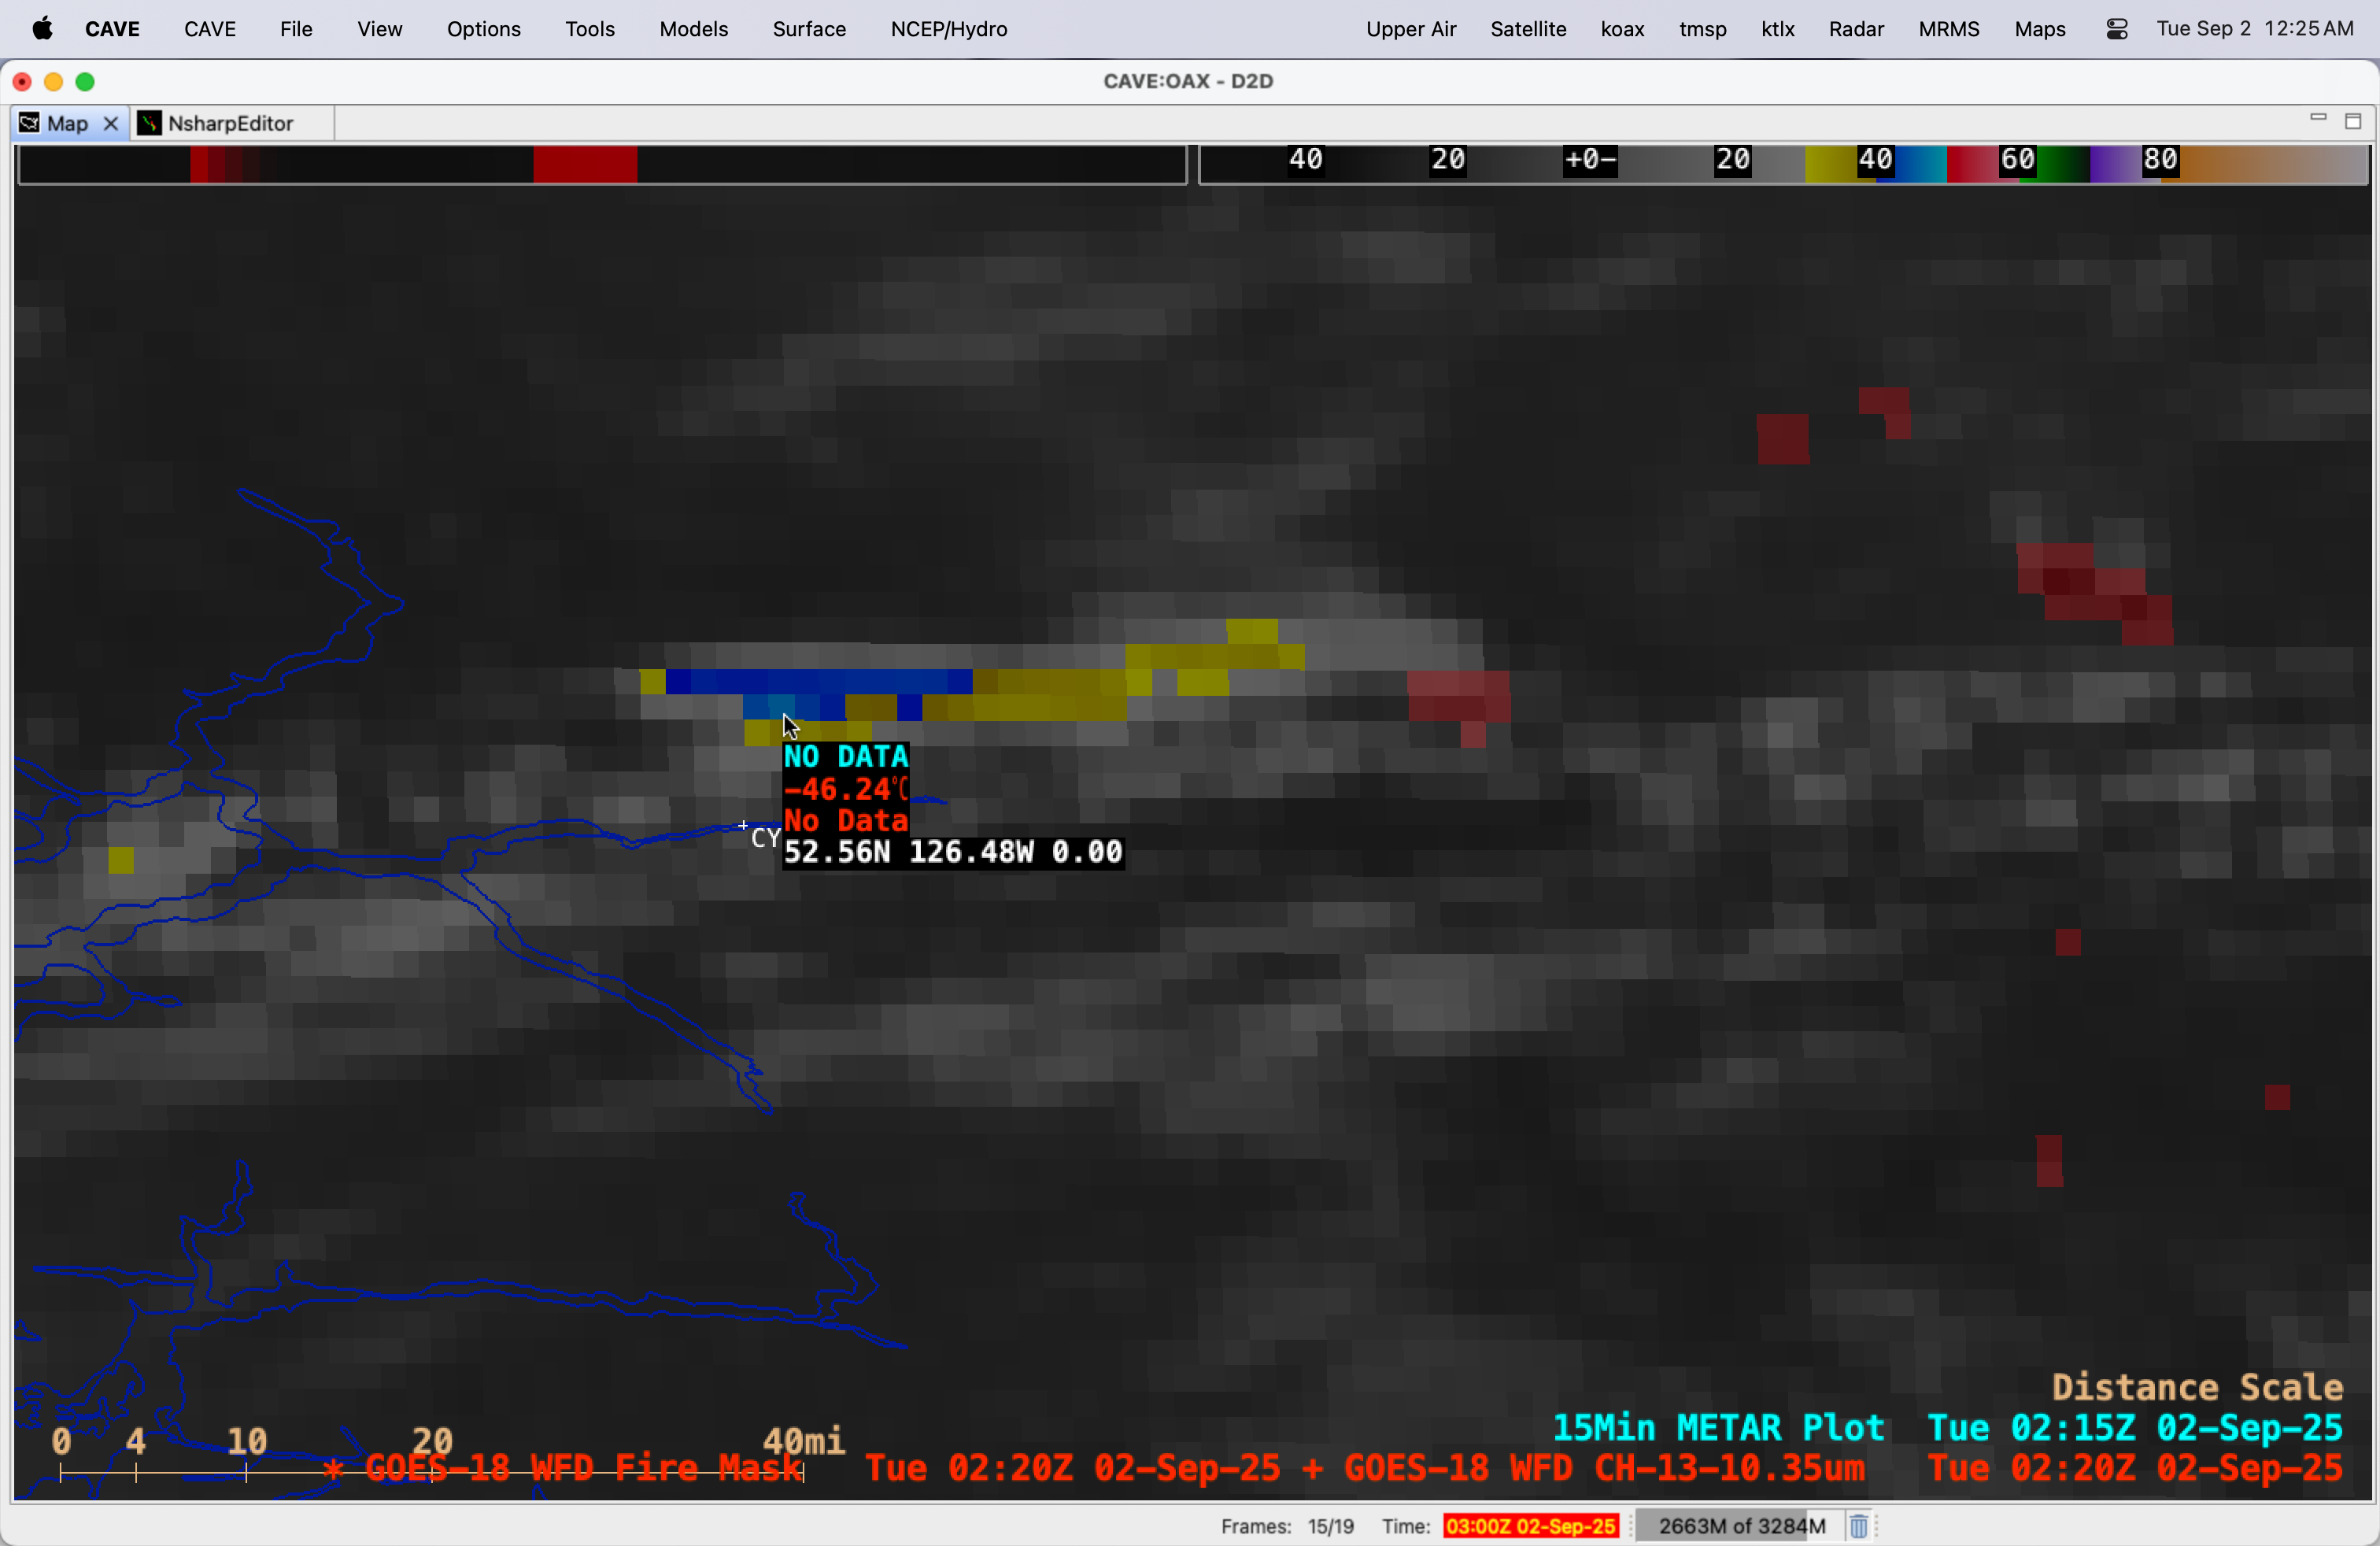Image resolution: width=2380 pixels, height=1546 pixels.
Task: Click the garbage collection trash icon
Action: click(1858, 1526)
